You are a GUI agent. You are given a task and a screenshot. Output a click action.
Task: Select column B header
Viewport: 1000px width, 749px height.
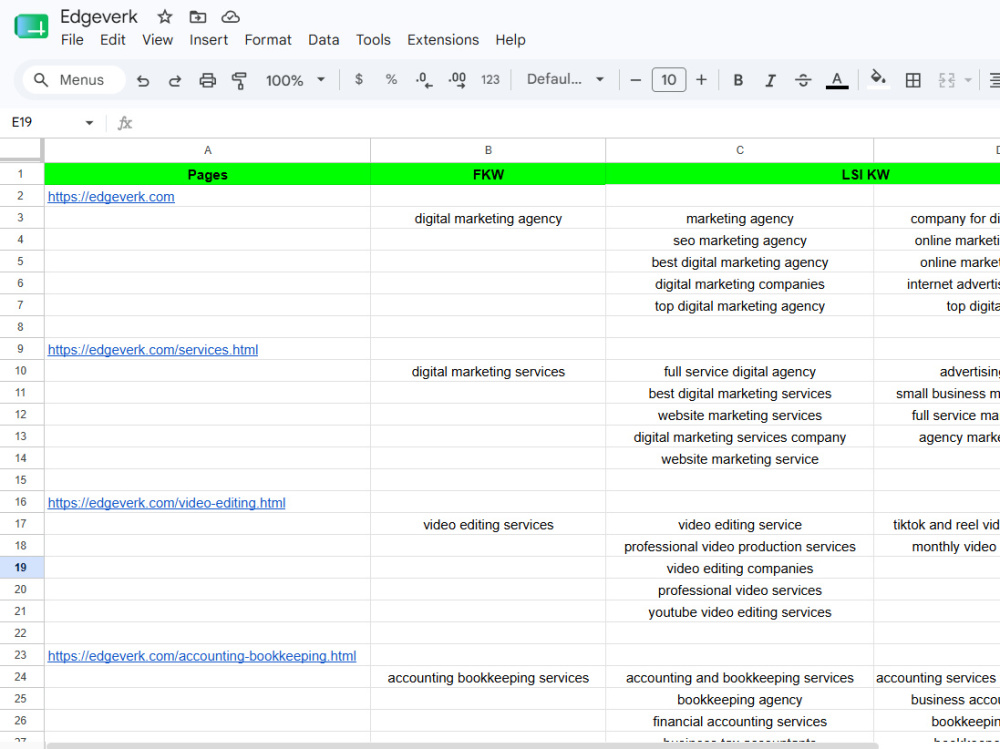tap(488, 150)
